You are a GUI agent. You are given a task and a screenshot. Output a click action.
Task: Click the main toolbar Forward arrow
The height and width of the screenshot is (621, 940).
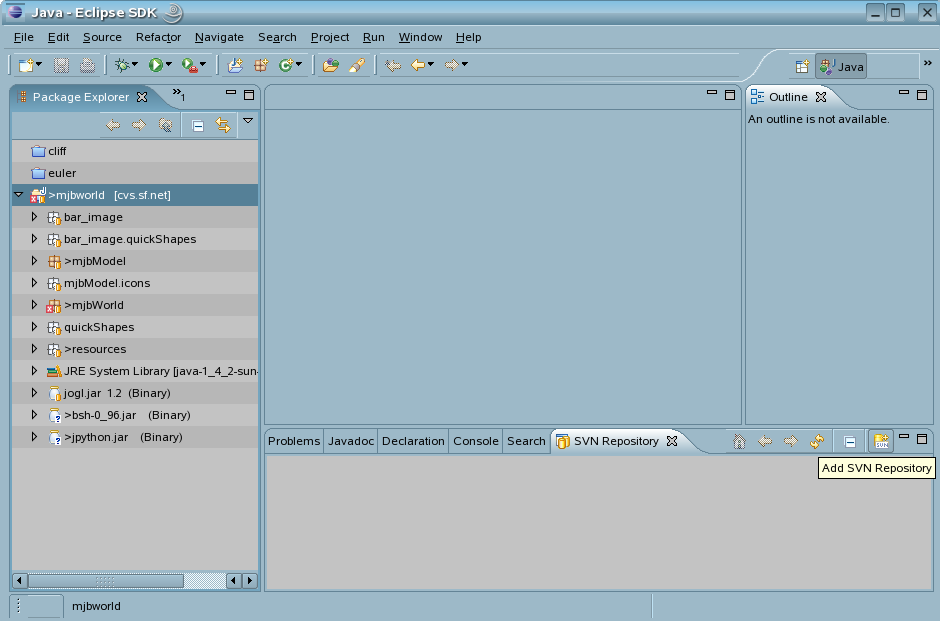pos(452,65)
